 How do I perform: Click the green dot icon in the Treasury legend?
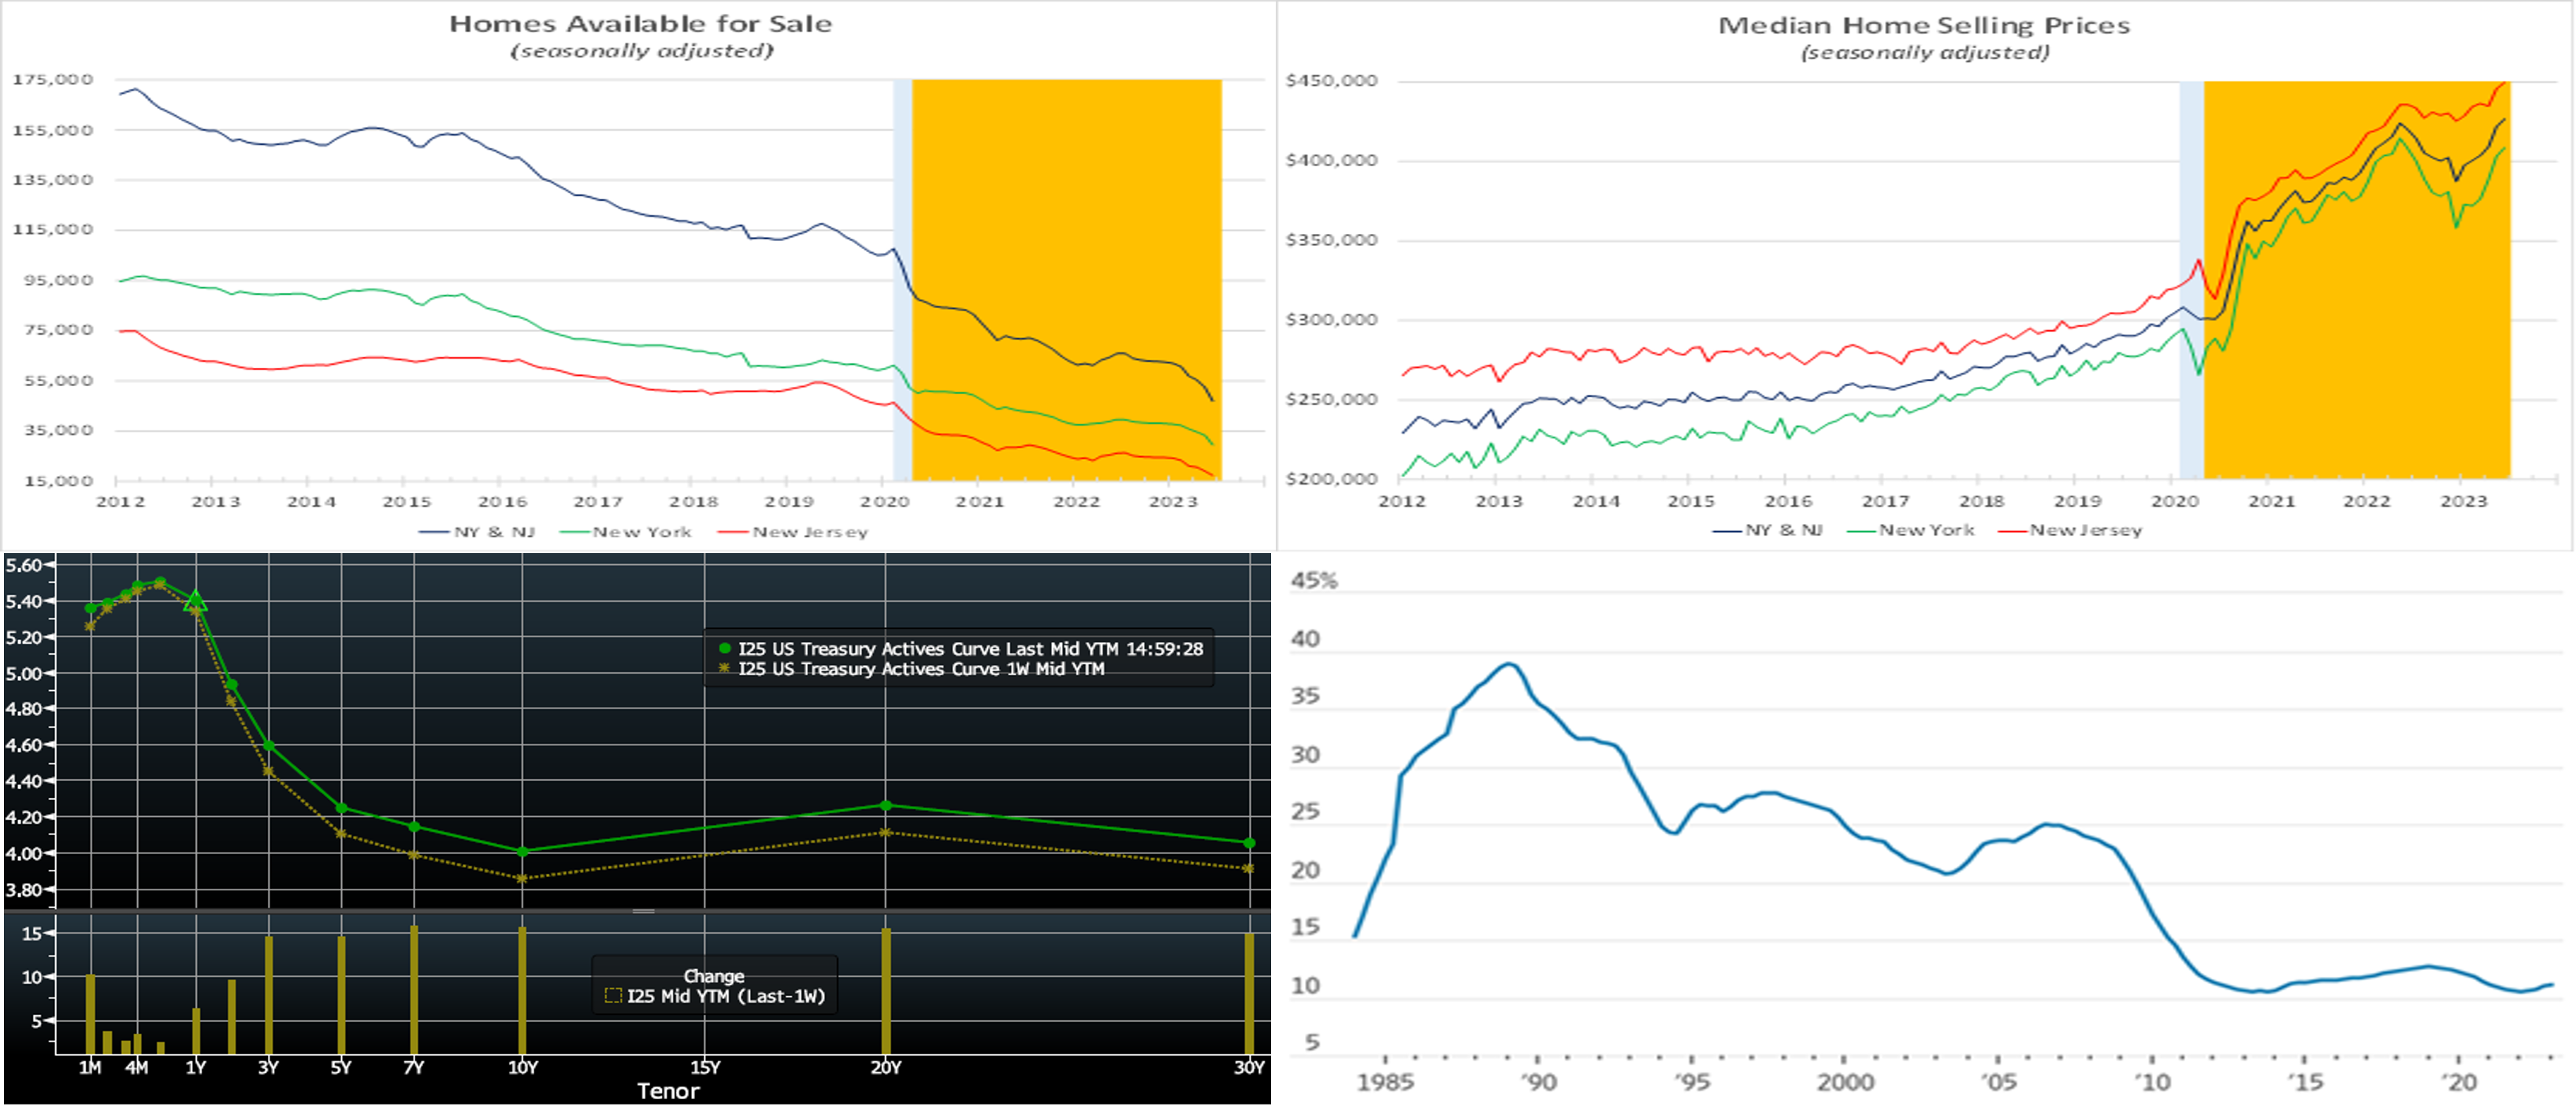(725, 648)
